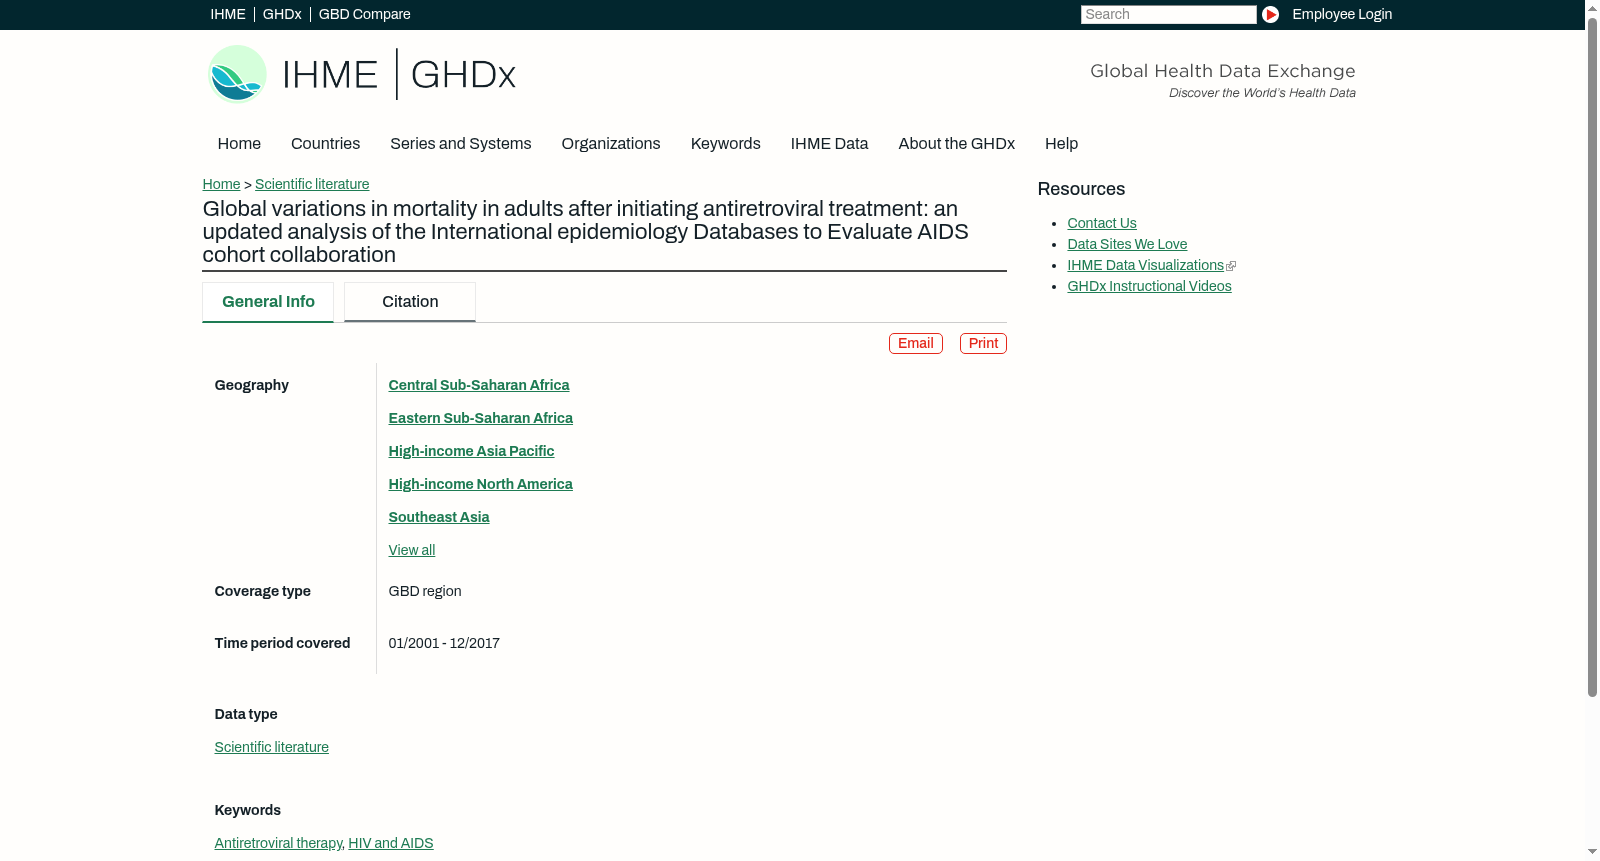The height and width of the screenshot is (861, 1600).
Task: Click the red search submit arrow icon
Action: pyautogui.click(x=1270, y=14)
